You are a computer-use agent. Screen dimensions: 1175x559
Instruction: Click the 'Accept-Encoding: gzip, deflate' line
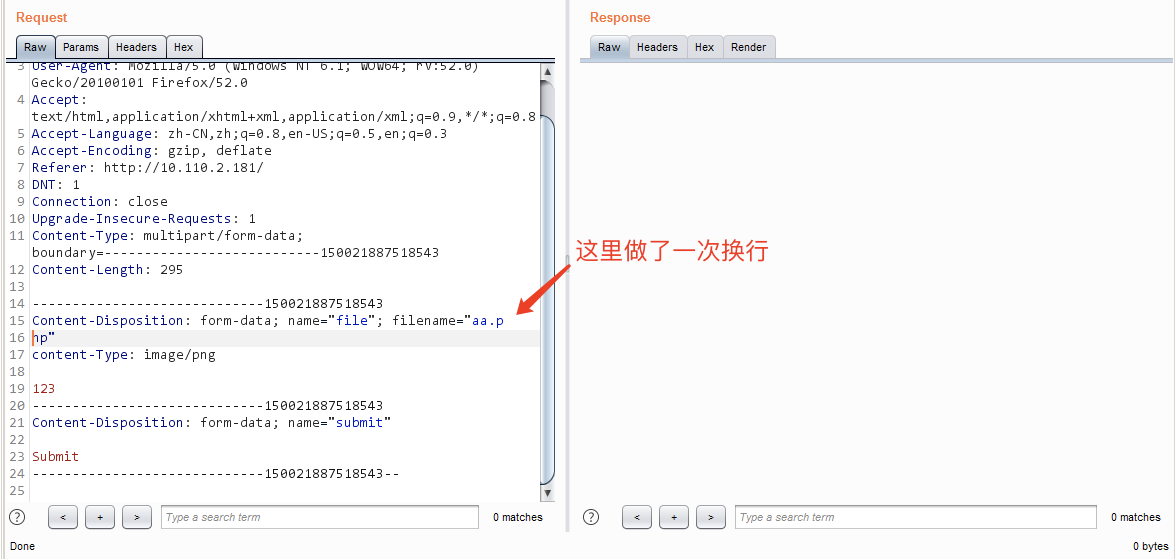coord(151,151)
